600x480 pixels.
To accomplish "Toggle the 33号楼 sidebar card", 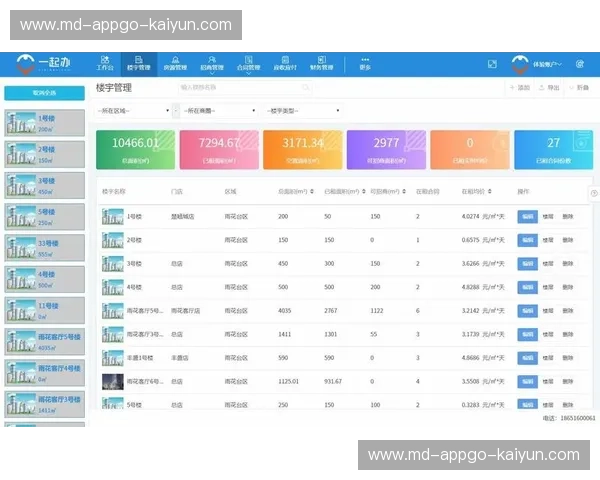I will click(44, 248).
